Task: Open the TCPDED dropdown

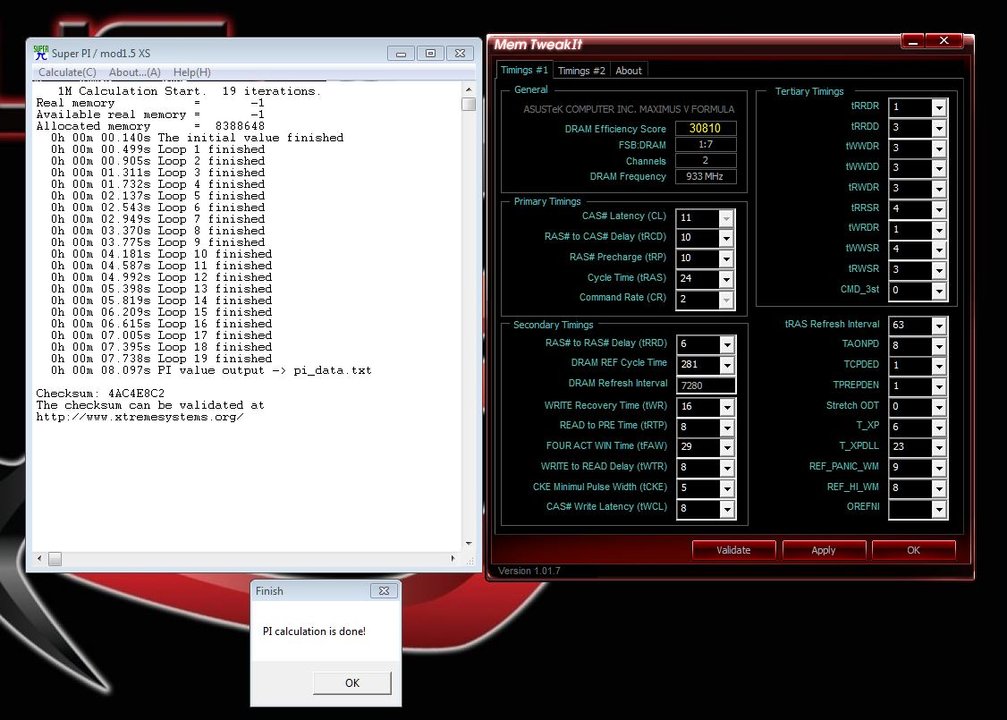Action: (939, 367)
